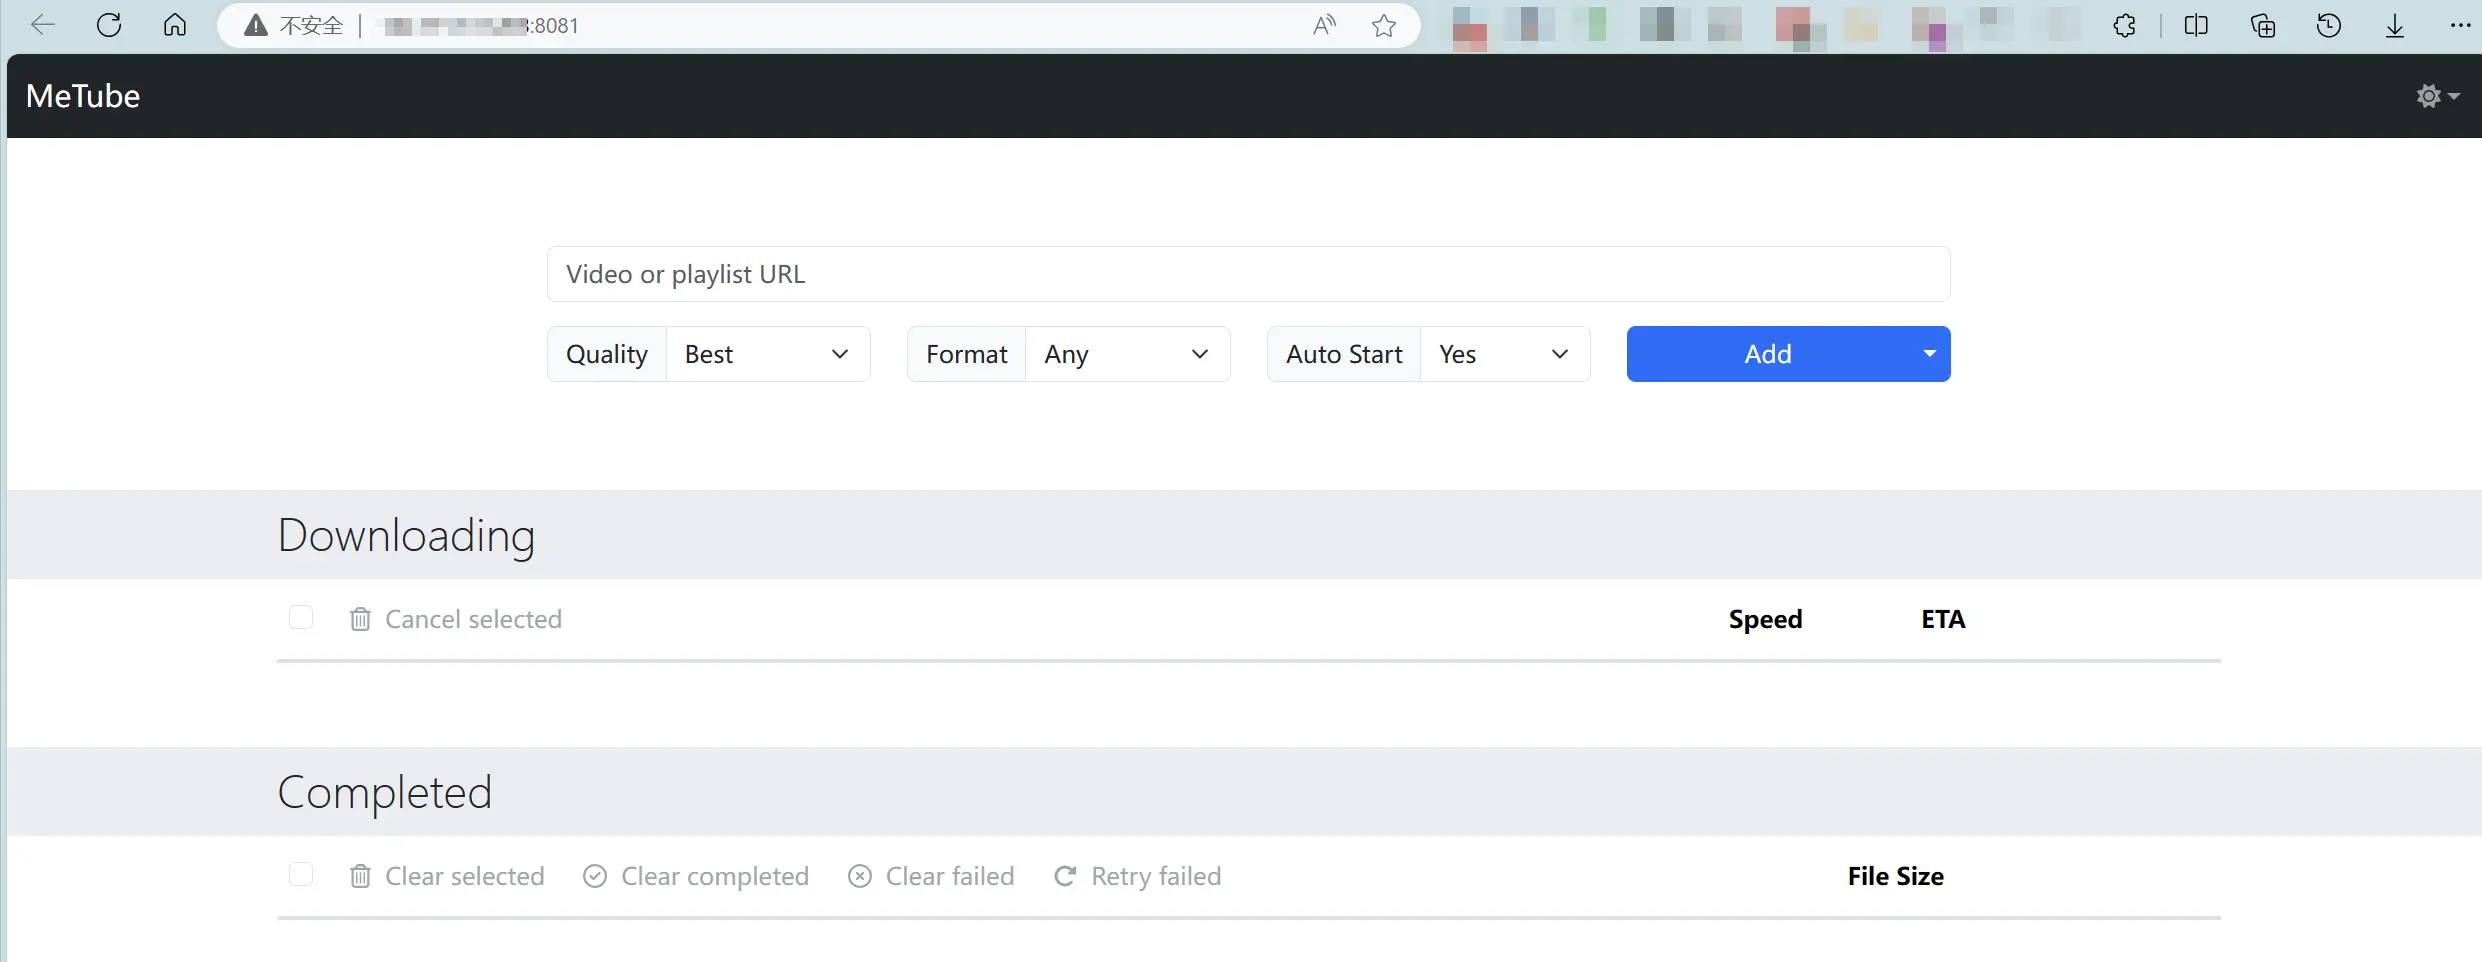Click the File Size column header
Screen dimensions: 2482x962
click(x=1895, y=876)
